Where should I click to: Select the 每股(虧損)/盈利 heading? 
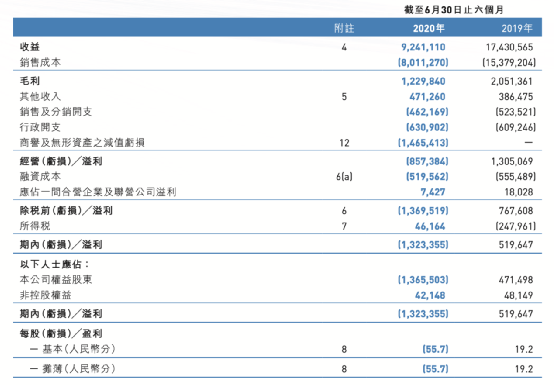click(61, 333)
